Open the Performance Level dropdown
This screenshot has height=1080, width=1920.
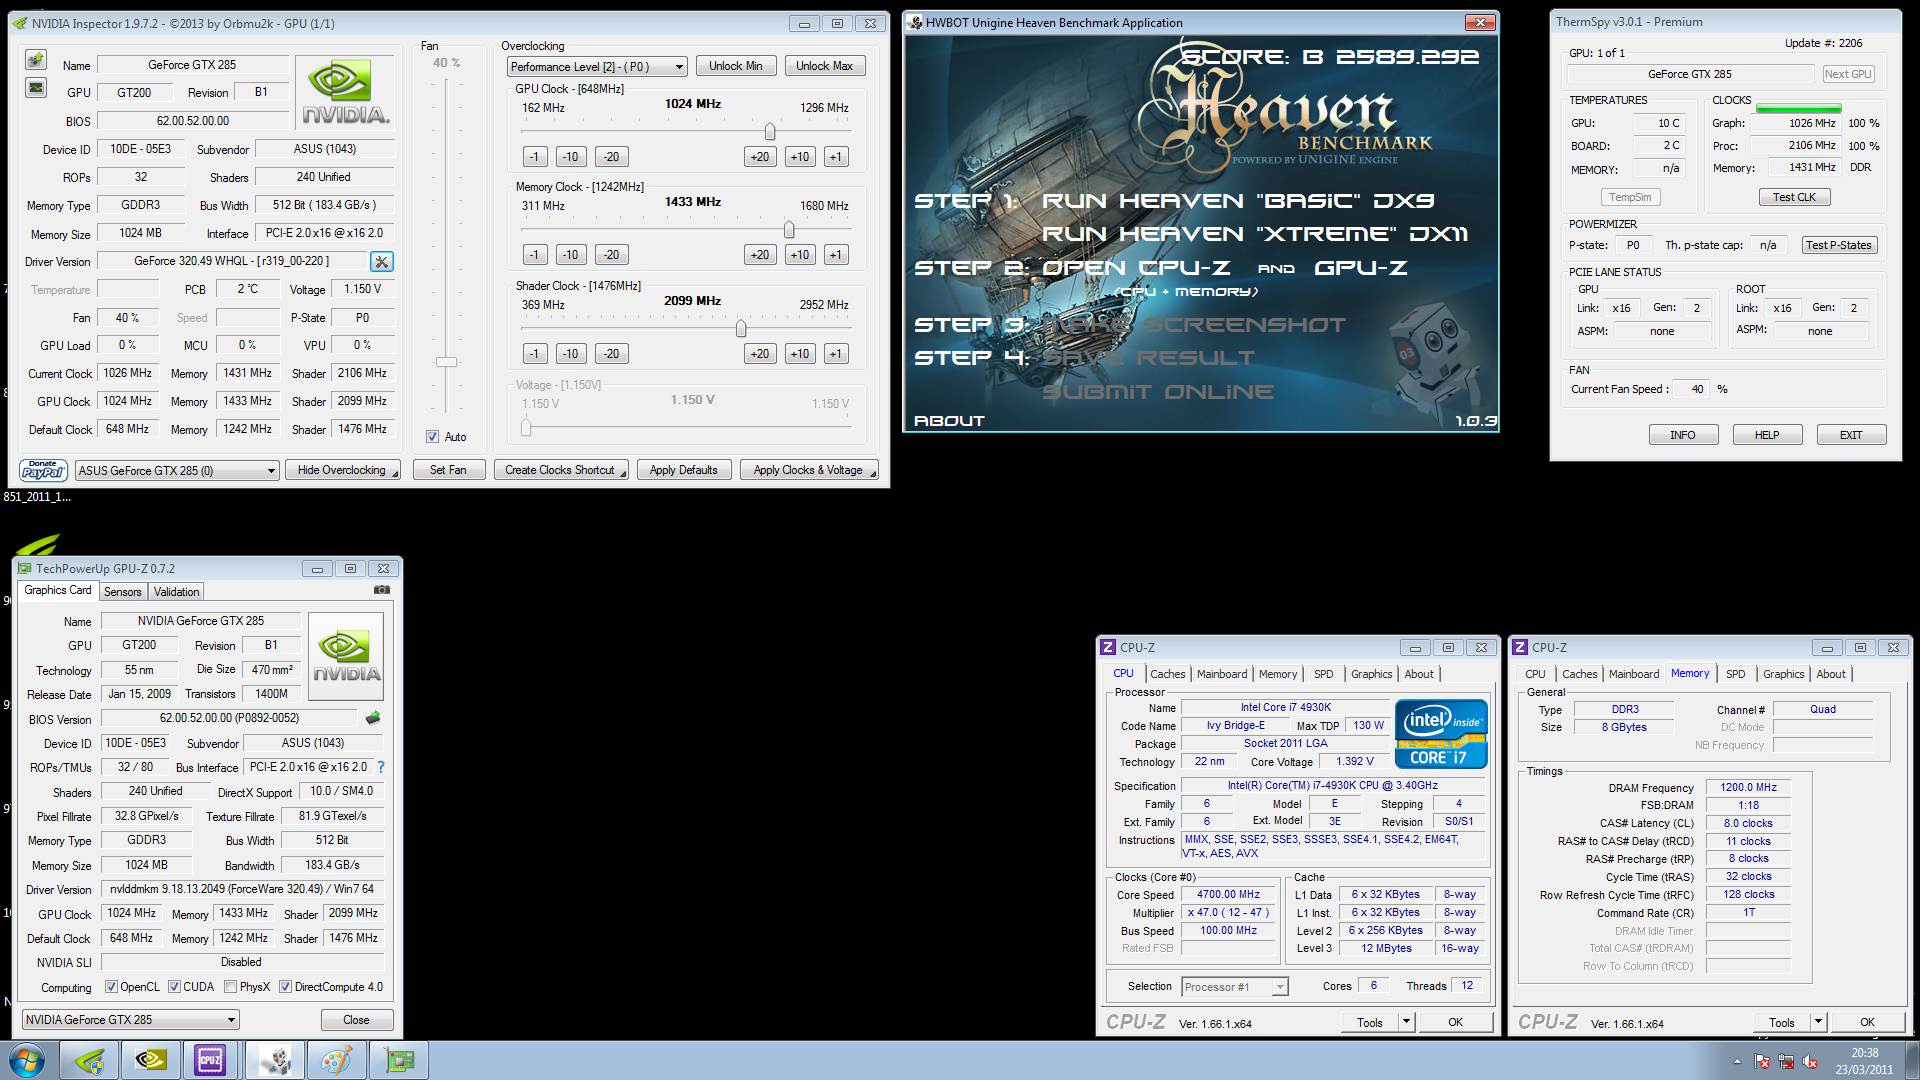pyautogui.click(x=597, y=67)
